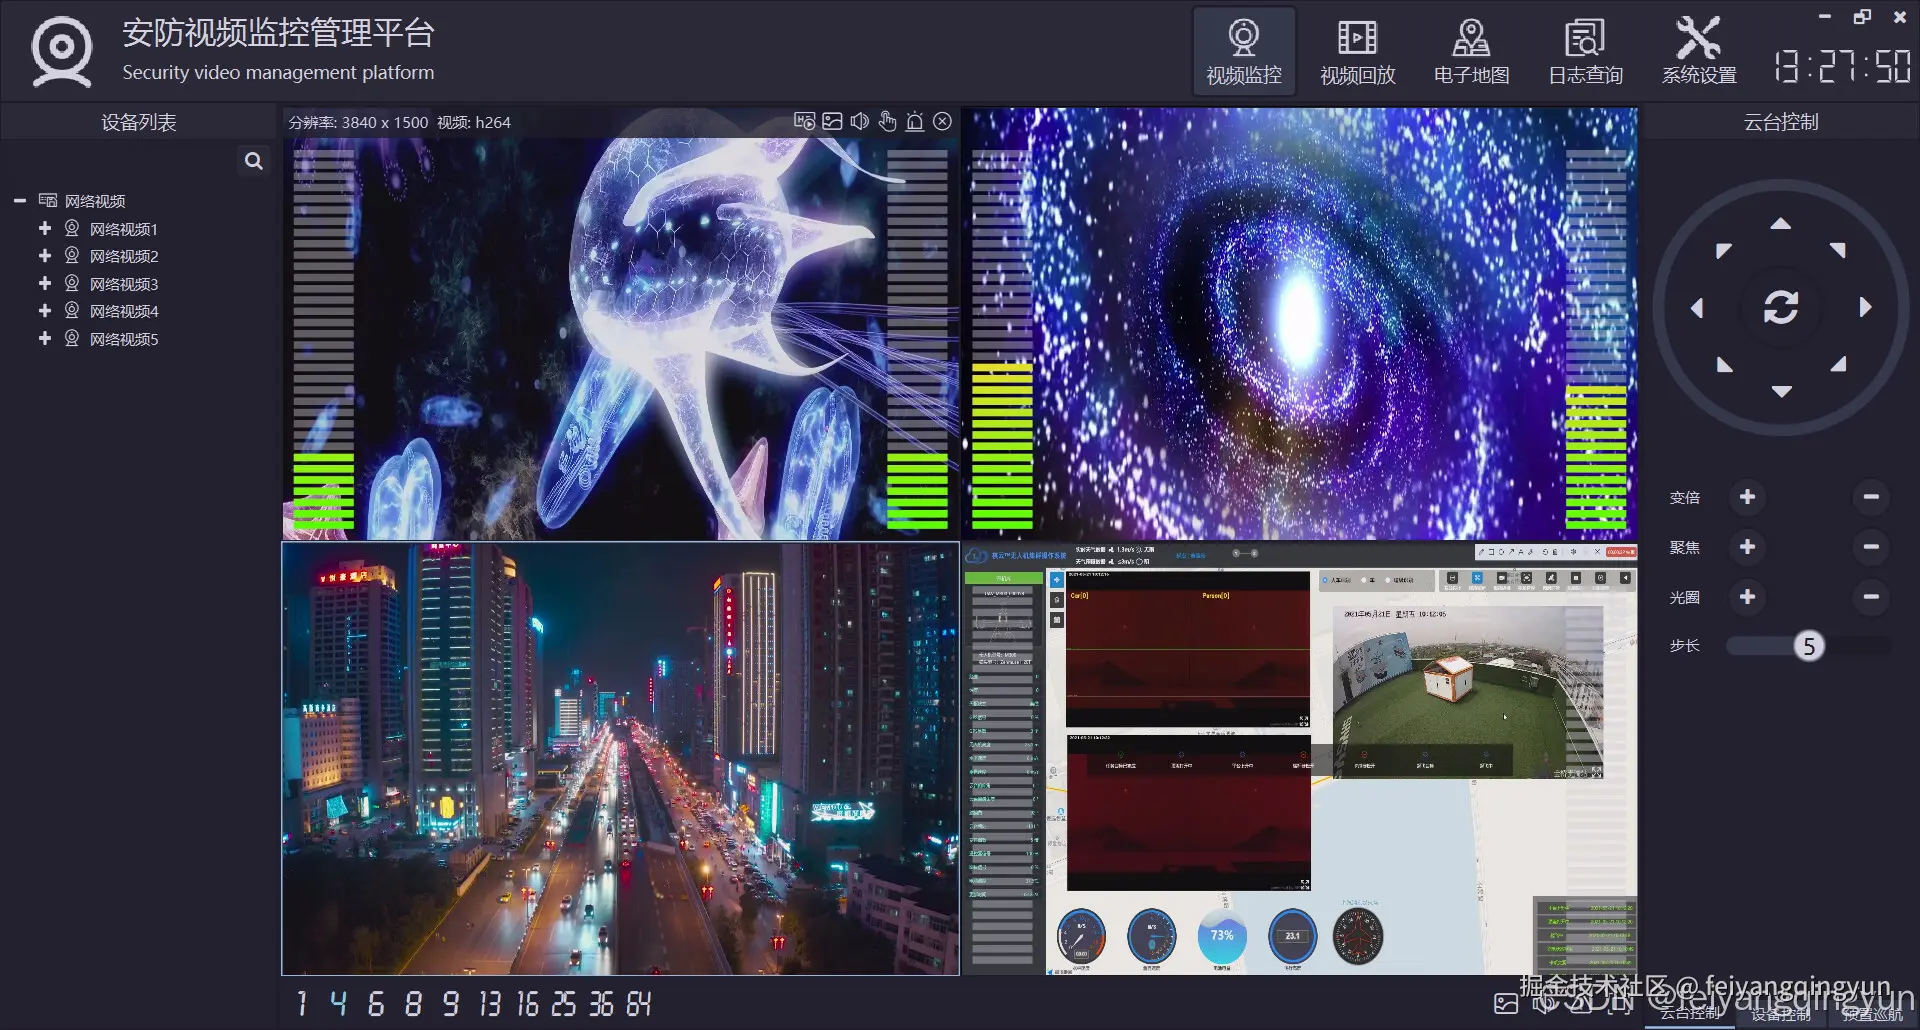Image resolution: width=1920 pixels, height=1030 pixels.
Task: Expand the 网络视频5 tree node
Action: pos(45,339)
